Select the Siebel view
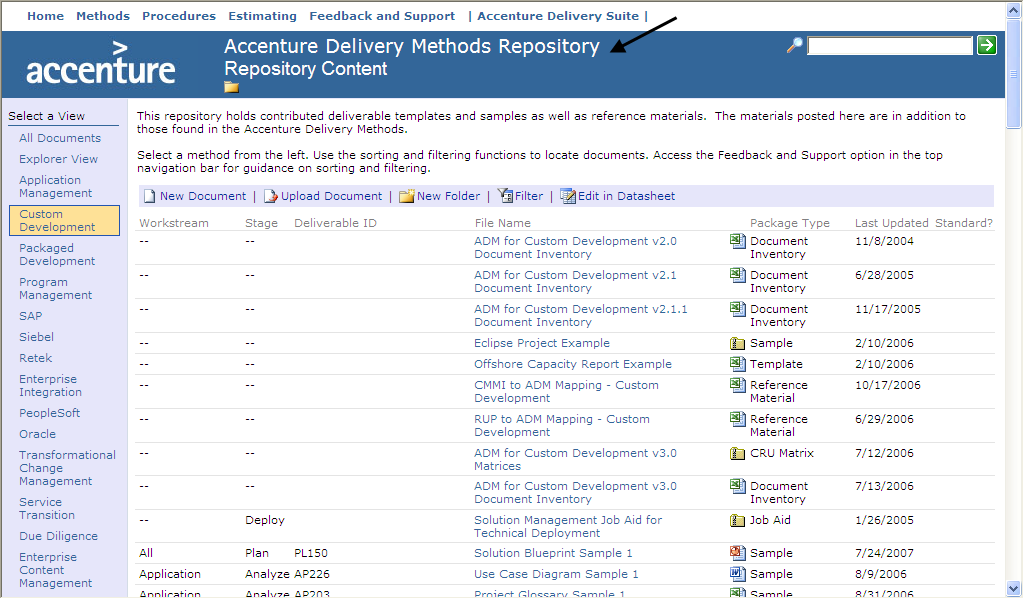Screen dimensions: 1024x599 click(37, 337)
